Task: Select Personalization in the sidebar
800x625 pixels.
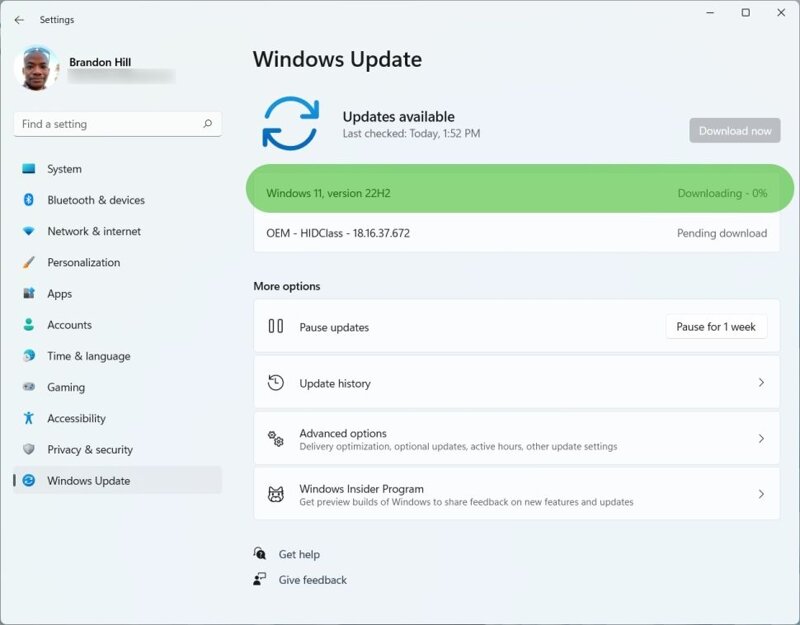Action: pyautogui.click(x=118, y=262)
